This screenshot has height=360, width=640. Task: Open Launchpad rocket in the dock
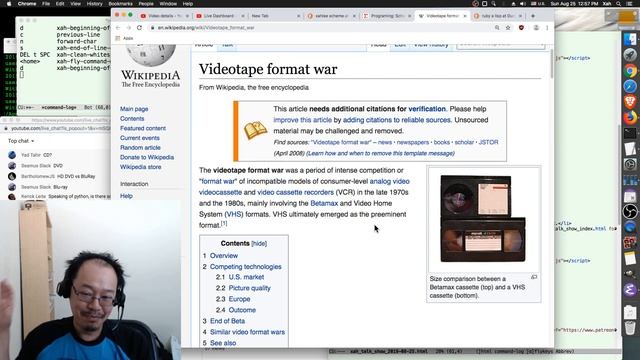(630, 54)
